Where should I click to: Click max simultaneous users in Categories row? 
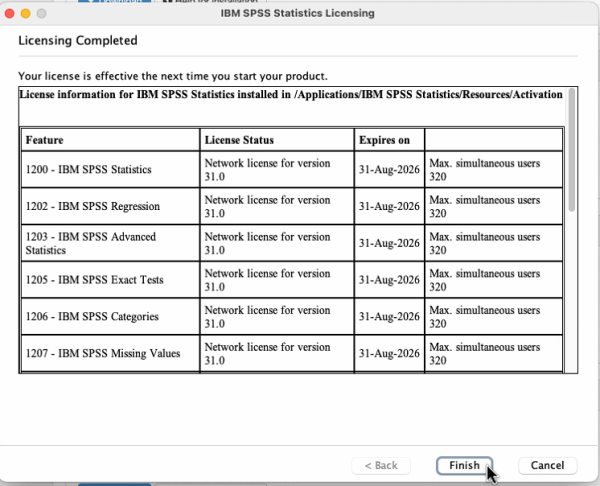point(494,316)
